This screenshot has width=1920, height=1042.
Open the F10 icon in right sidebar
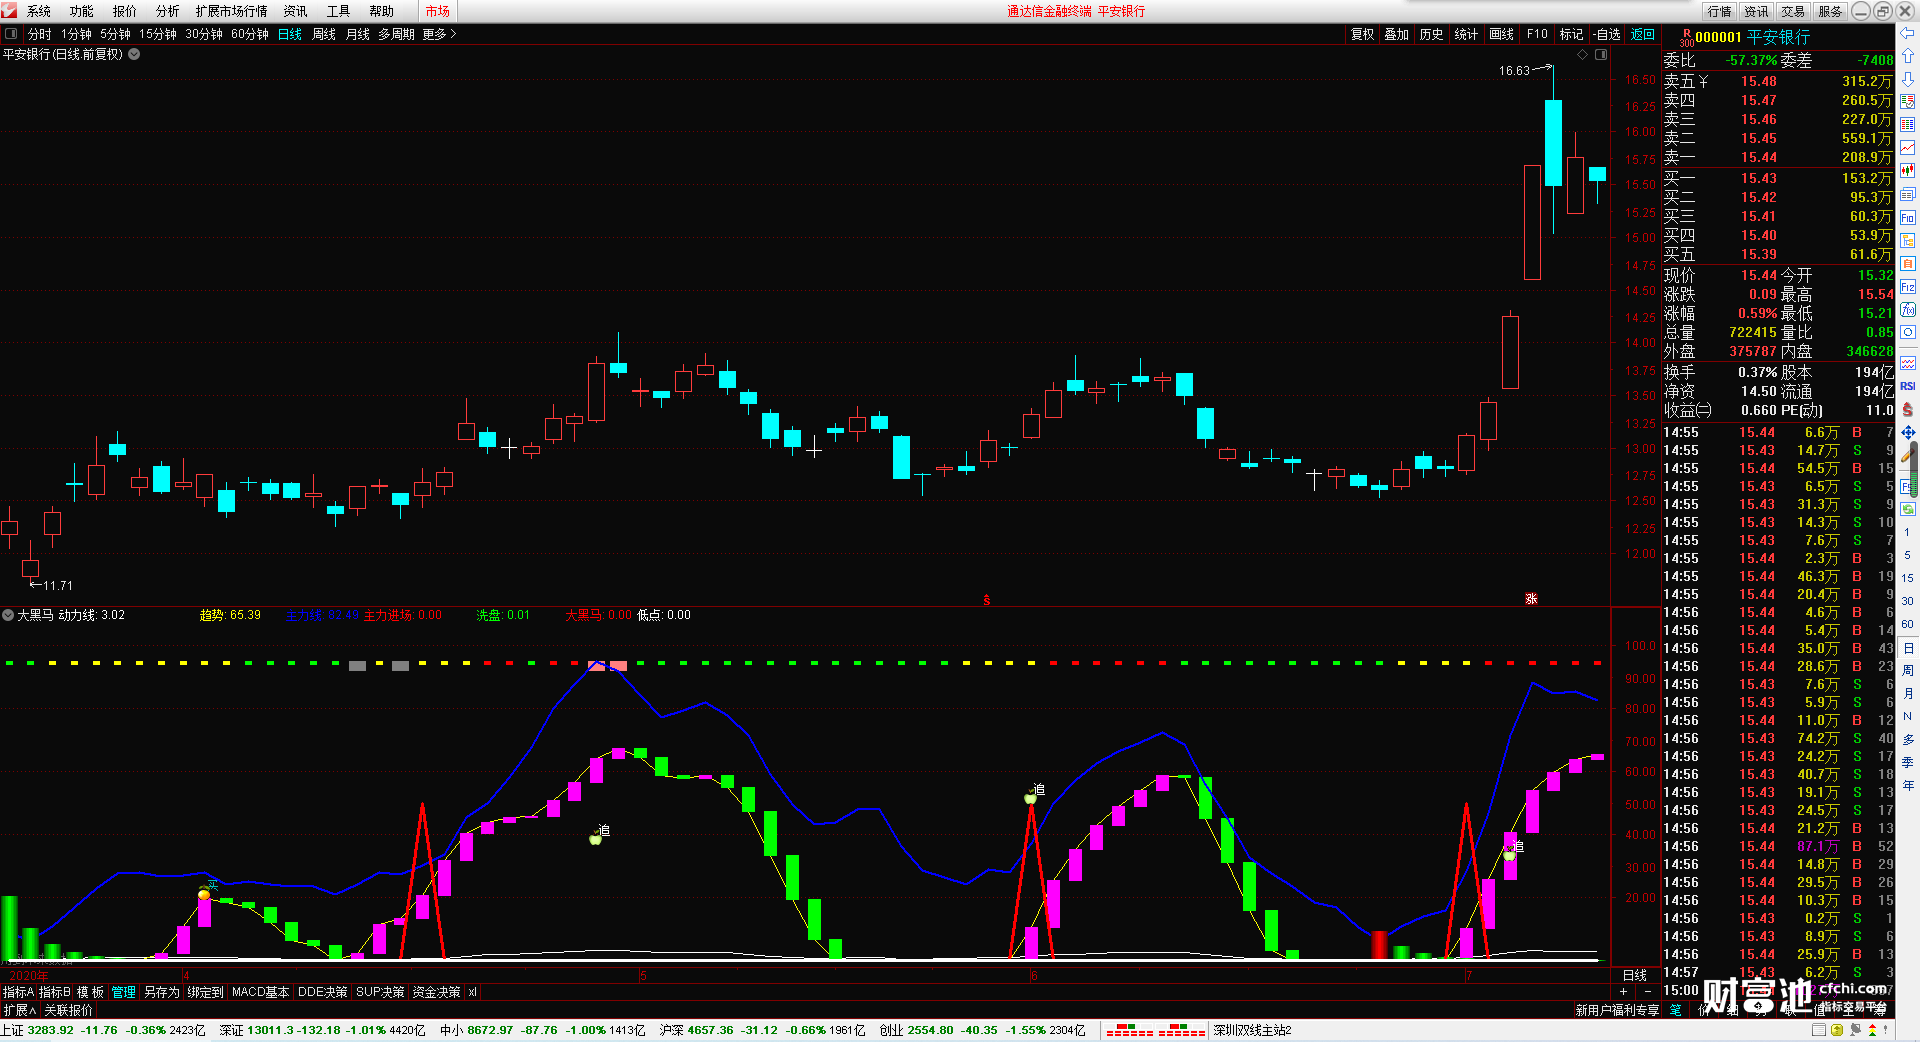coord(1907,218)
